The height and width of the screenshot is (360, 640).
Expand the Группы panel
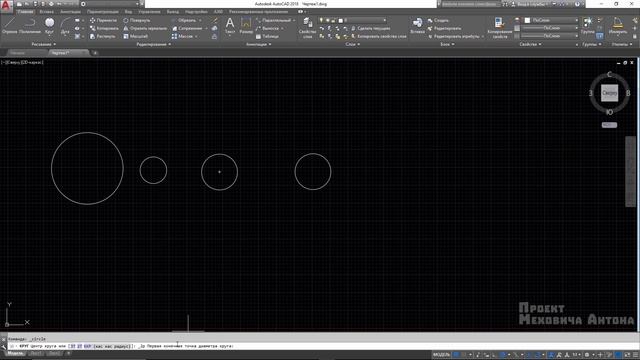coord(591,44)
